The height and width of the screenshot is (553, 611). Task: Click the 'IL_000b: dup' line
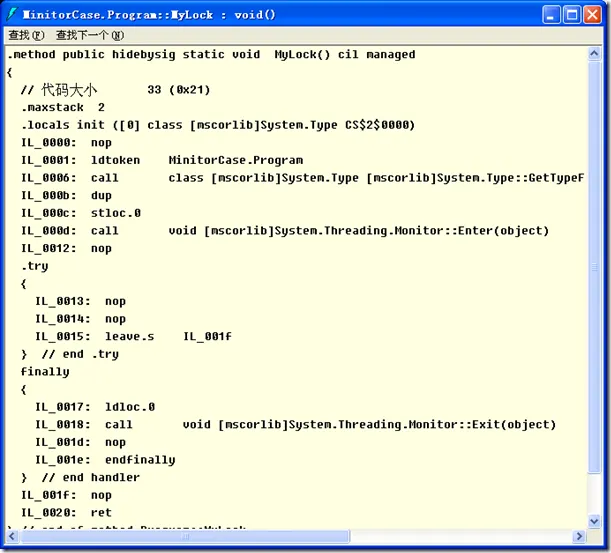point(66,195)
